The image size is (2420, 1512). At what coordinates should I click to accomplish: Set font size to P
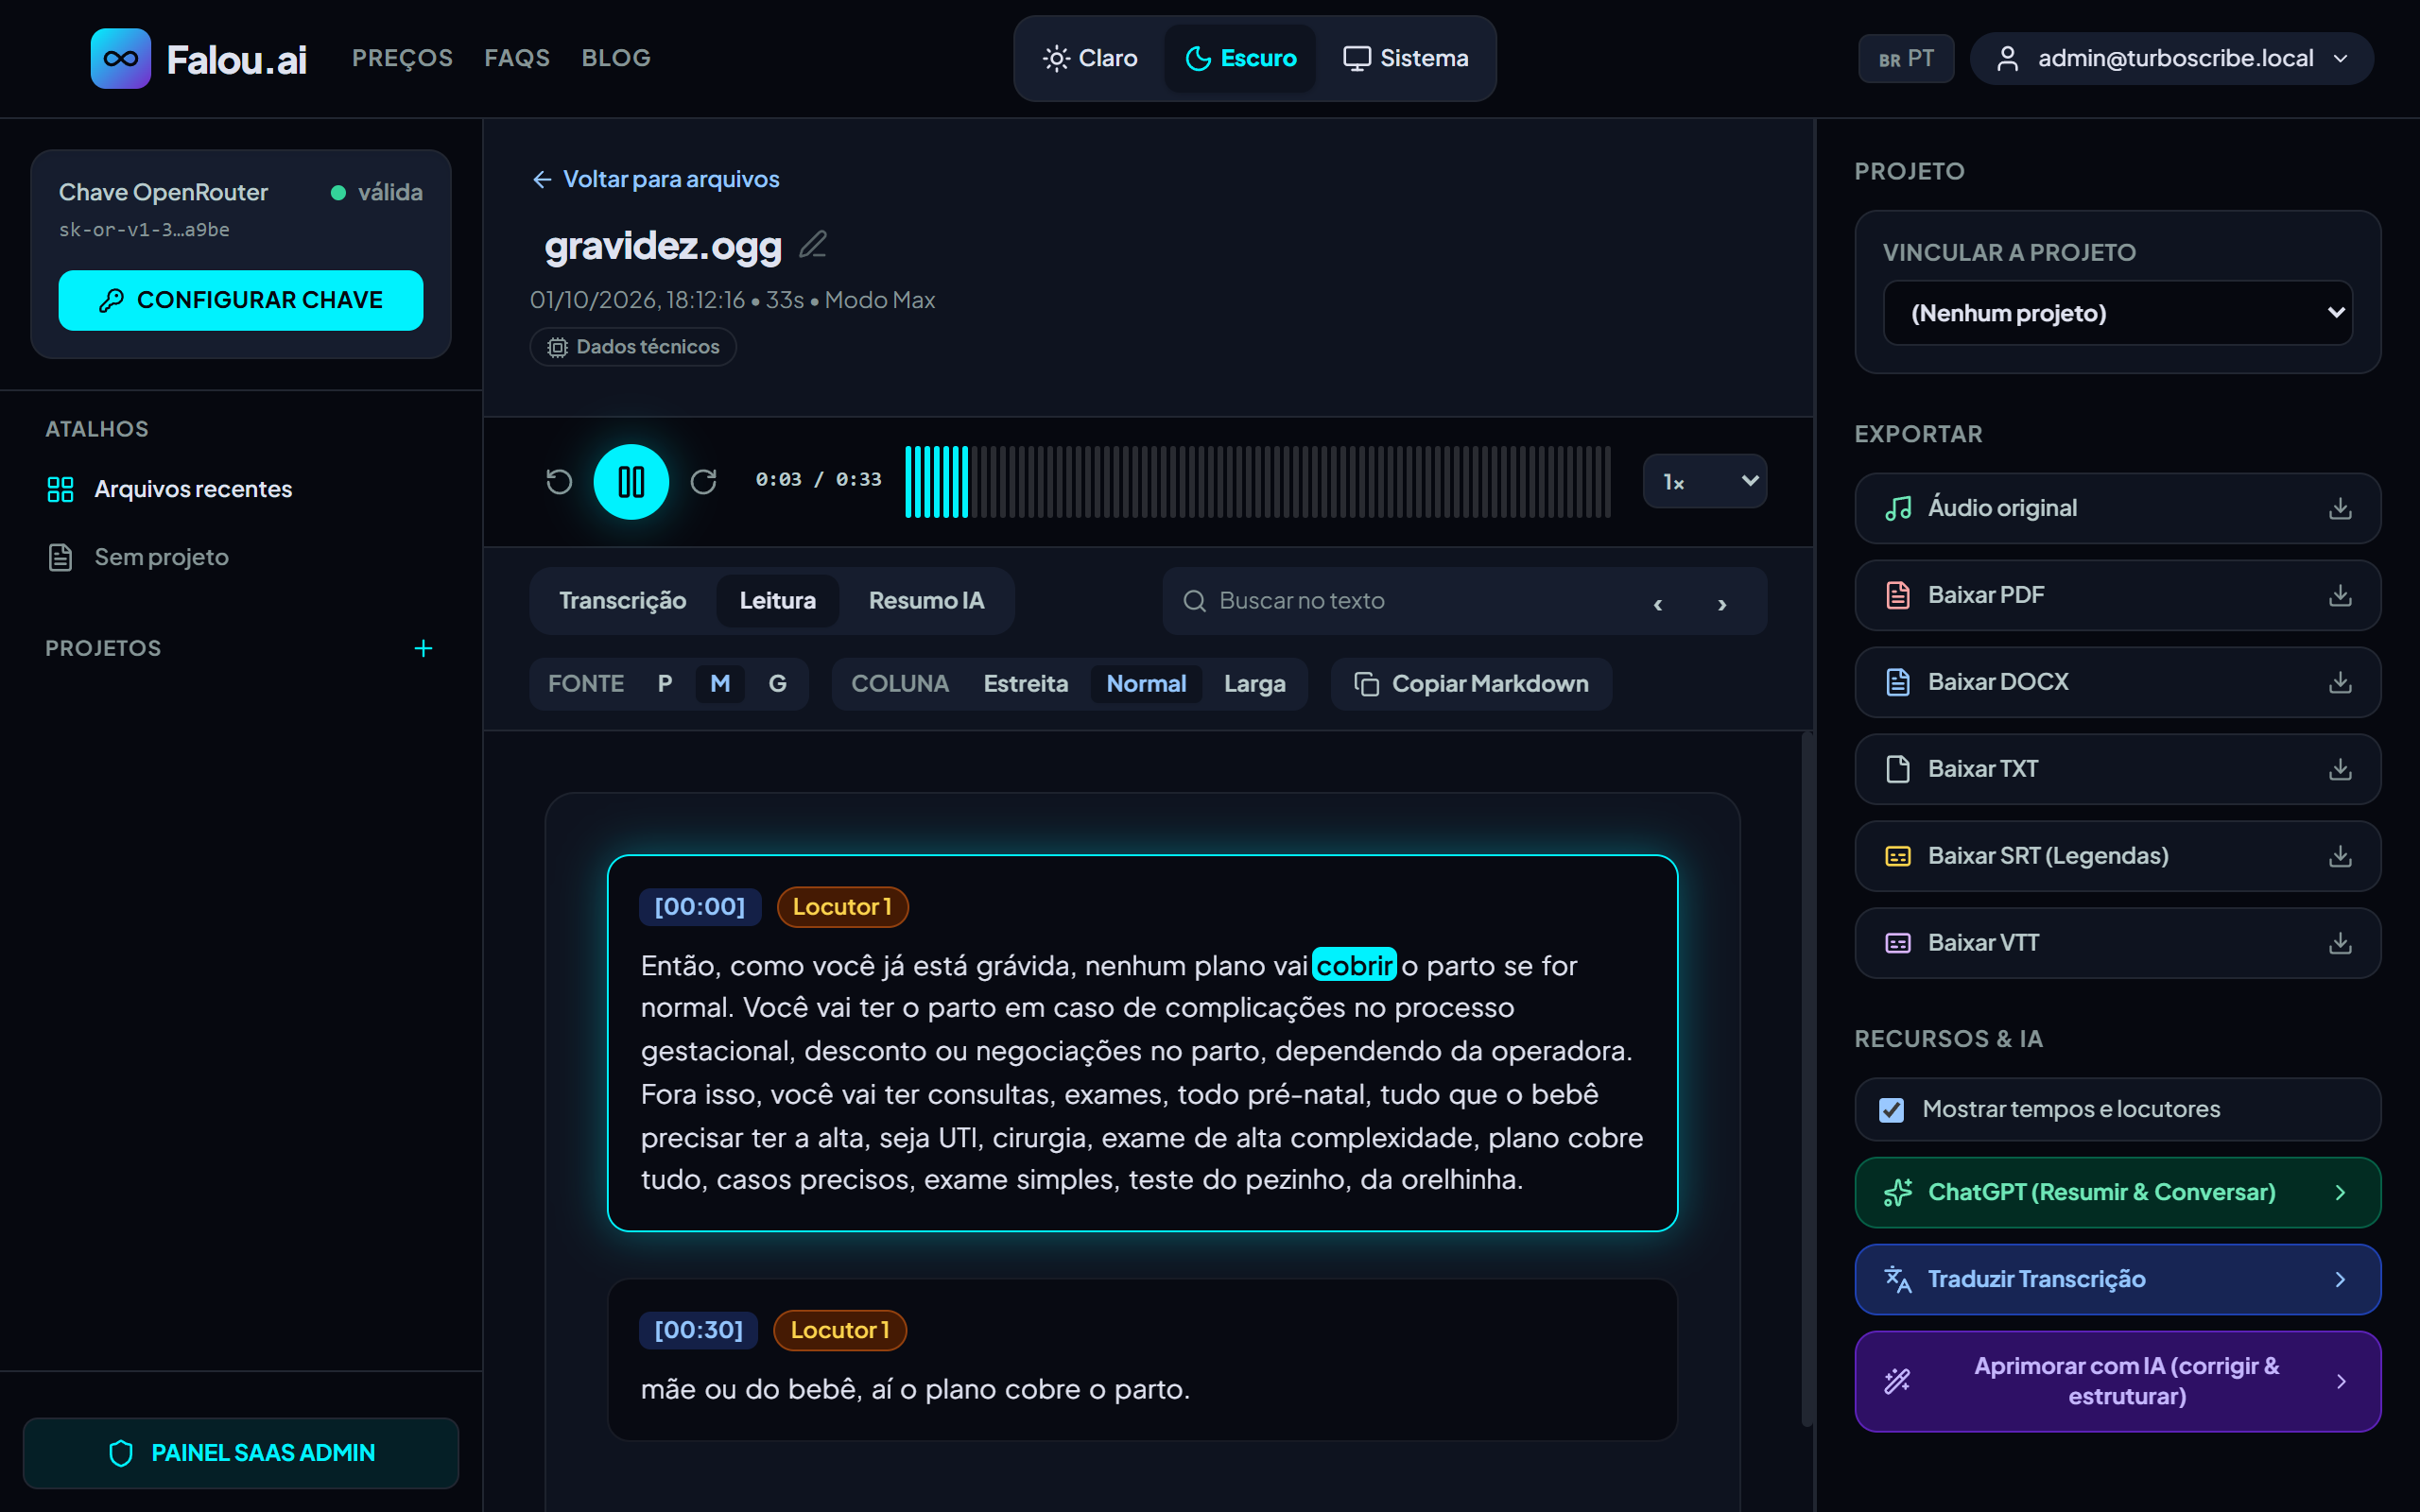pyautogui.click(x=665, y=684)
